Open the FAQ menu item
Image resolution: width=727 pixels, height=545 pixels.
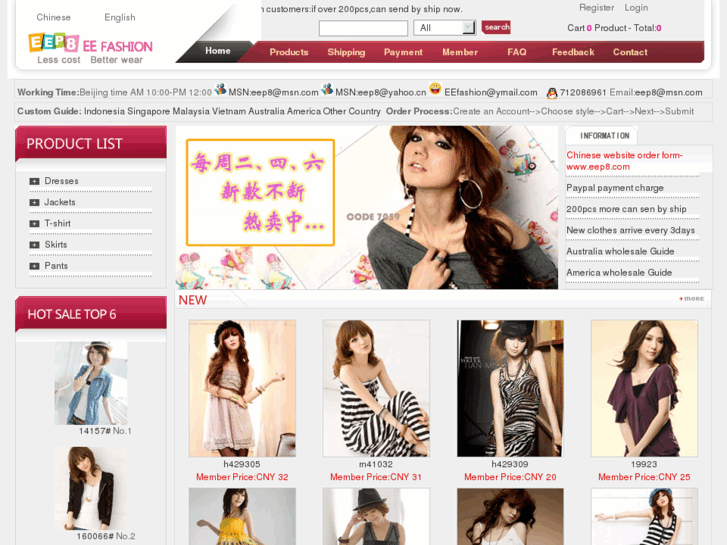(x=517, y=52)
